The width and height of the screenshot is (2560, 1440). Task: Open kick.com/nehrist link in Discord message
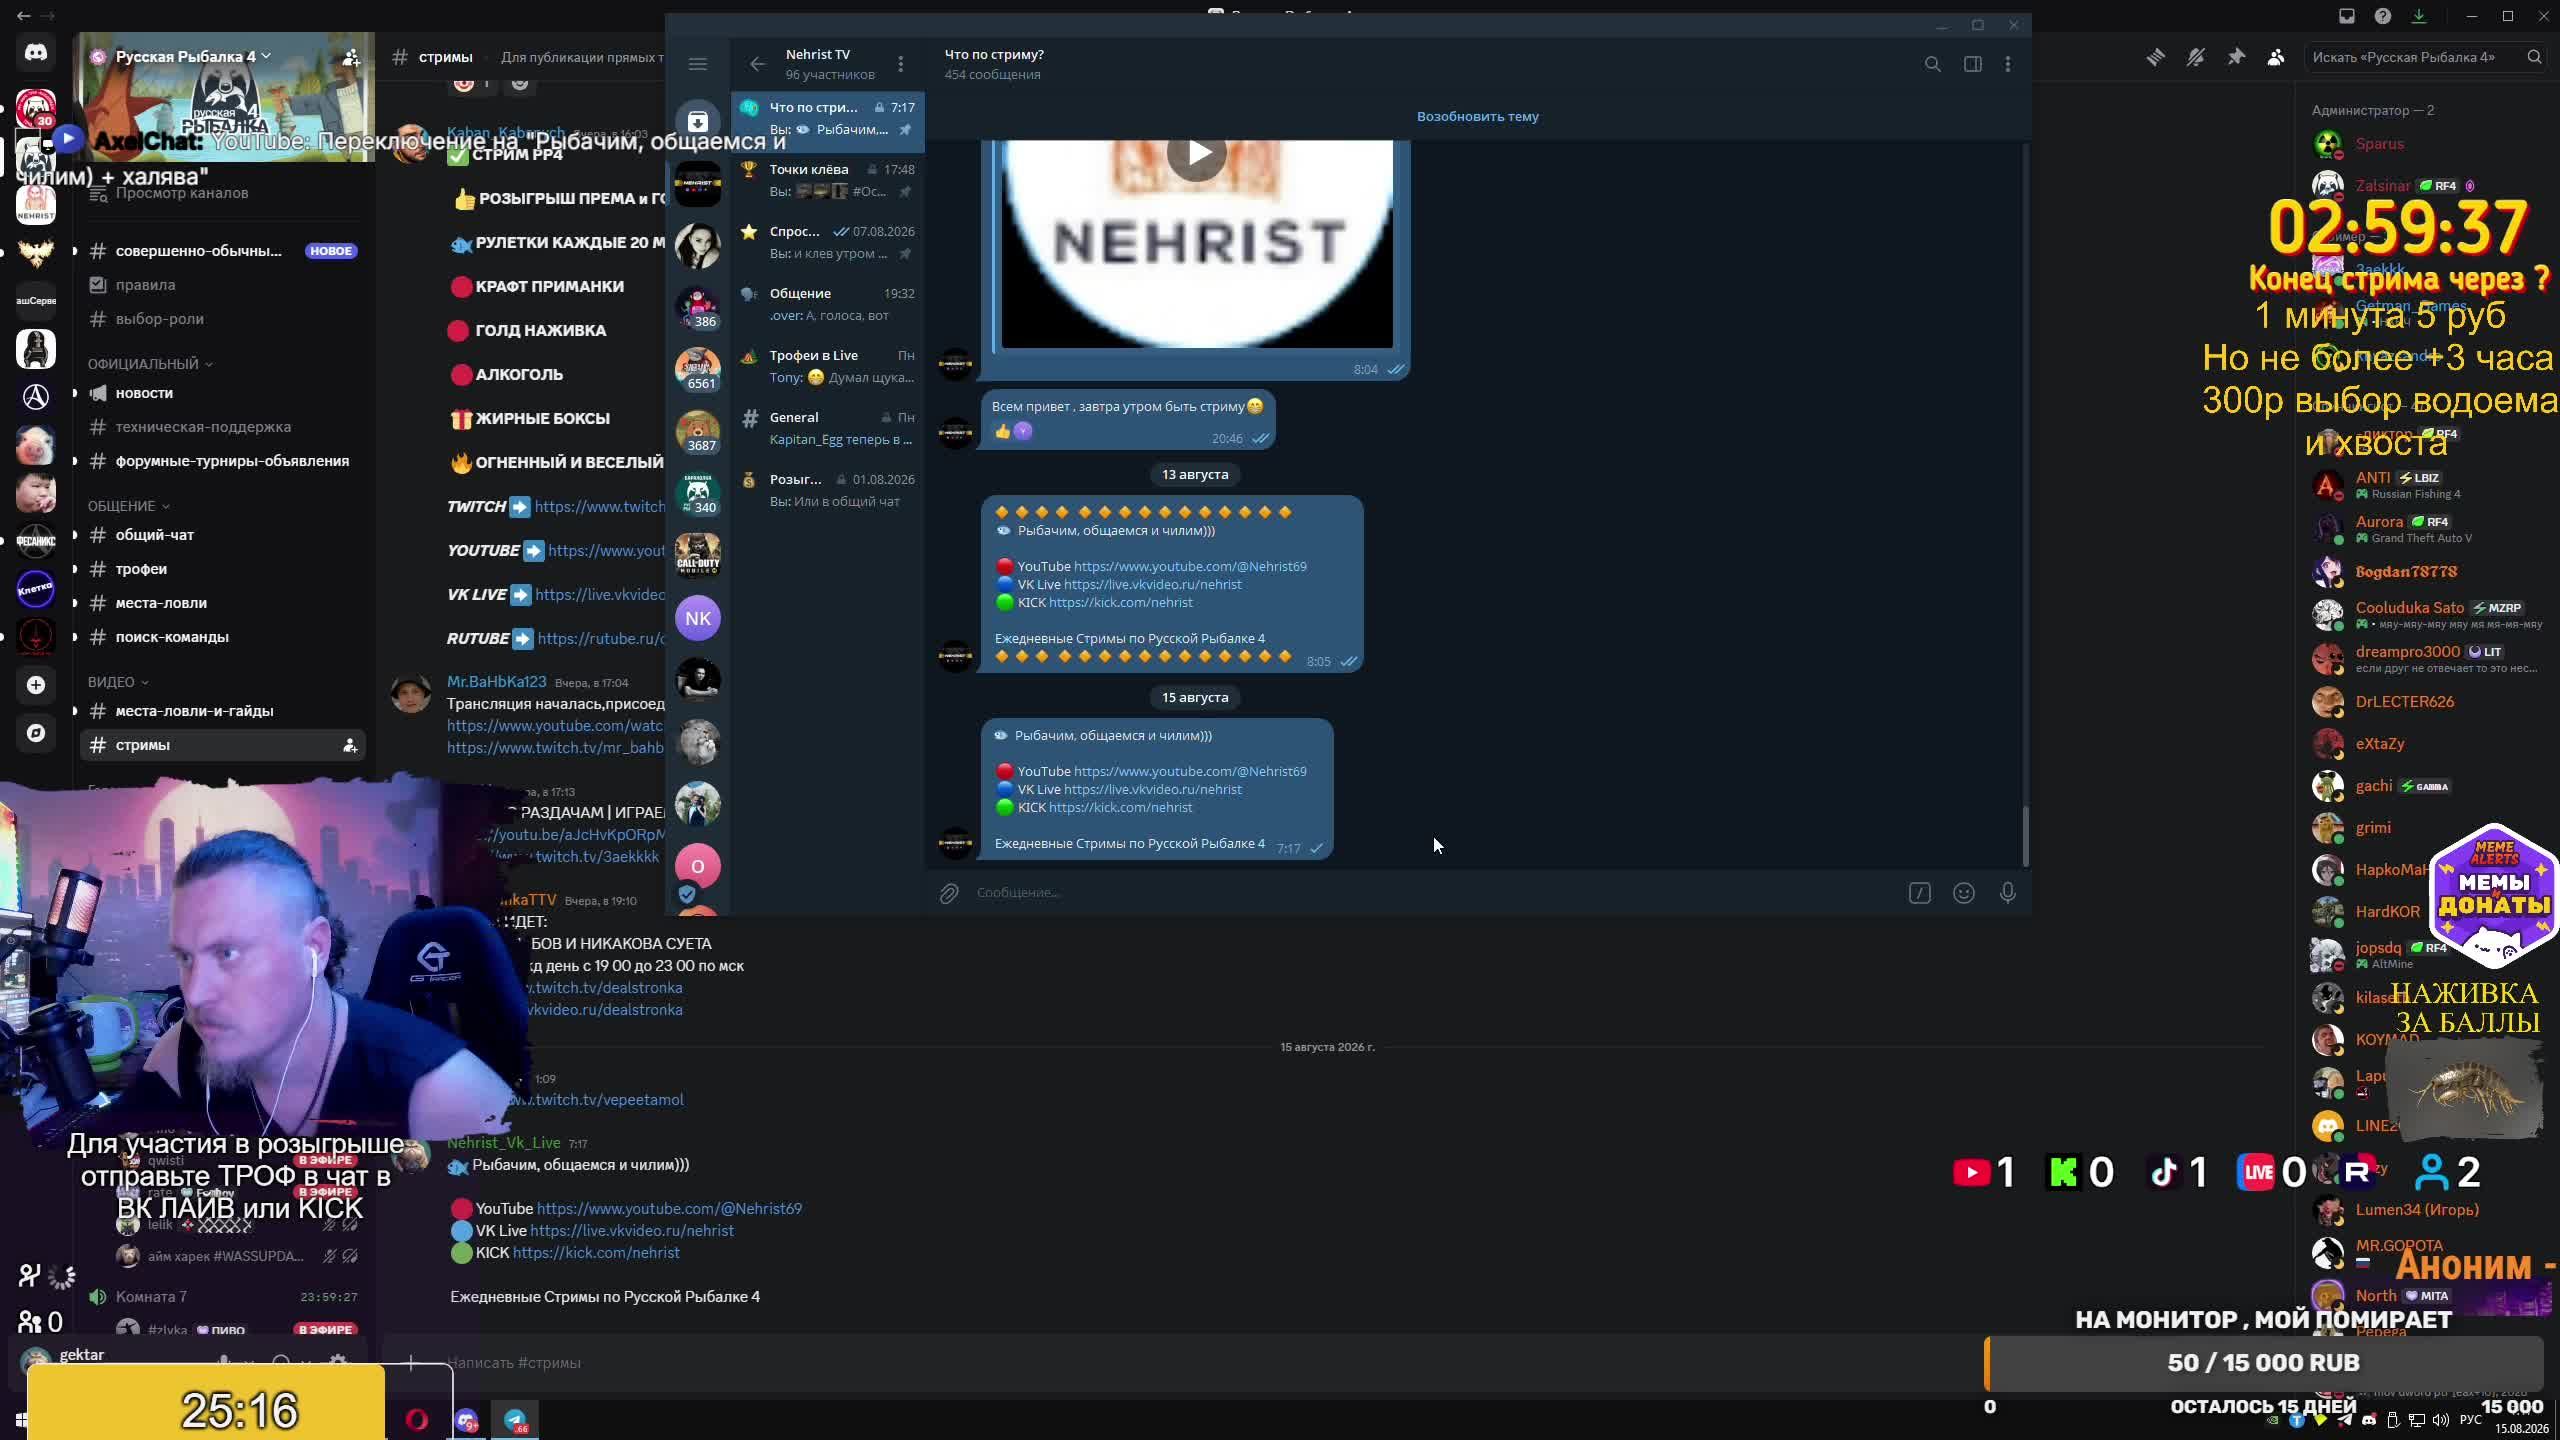[x=596, y=1253]
